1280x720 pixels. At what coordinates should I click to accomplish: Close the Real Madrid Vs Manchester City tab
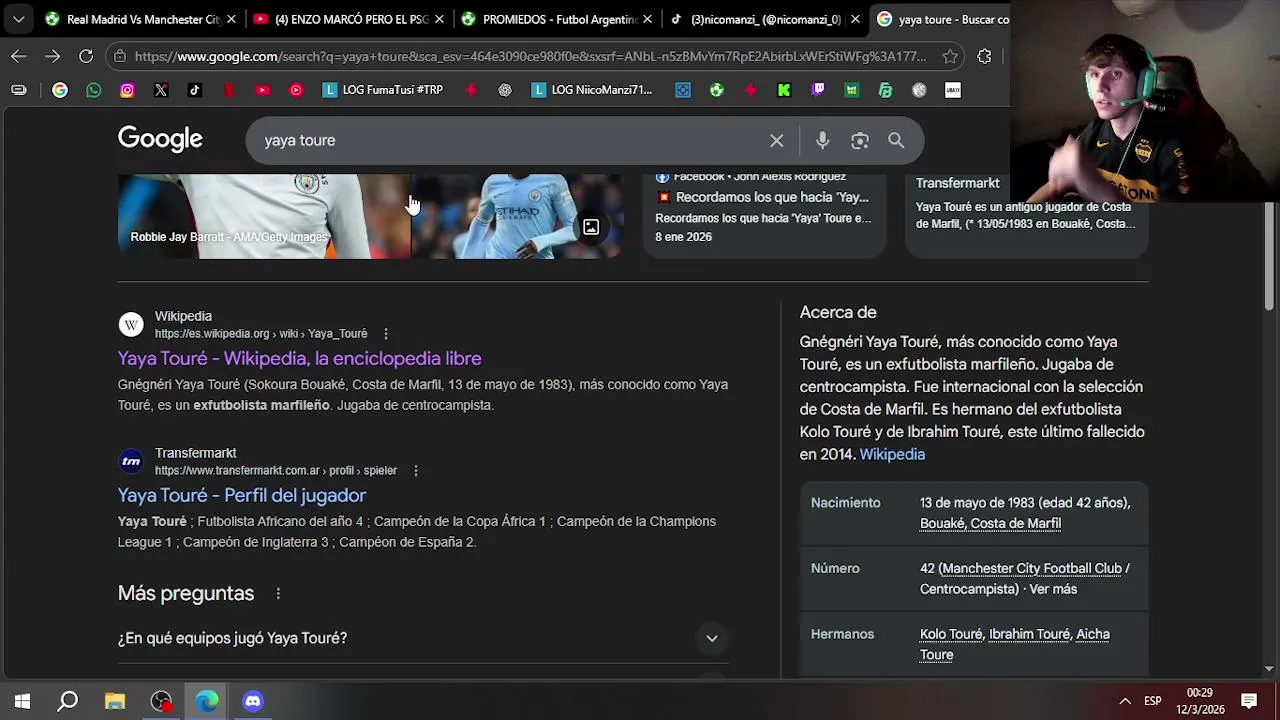click(231, 19)
